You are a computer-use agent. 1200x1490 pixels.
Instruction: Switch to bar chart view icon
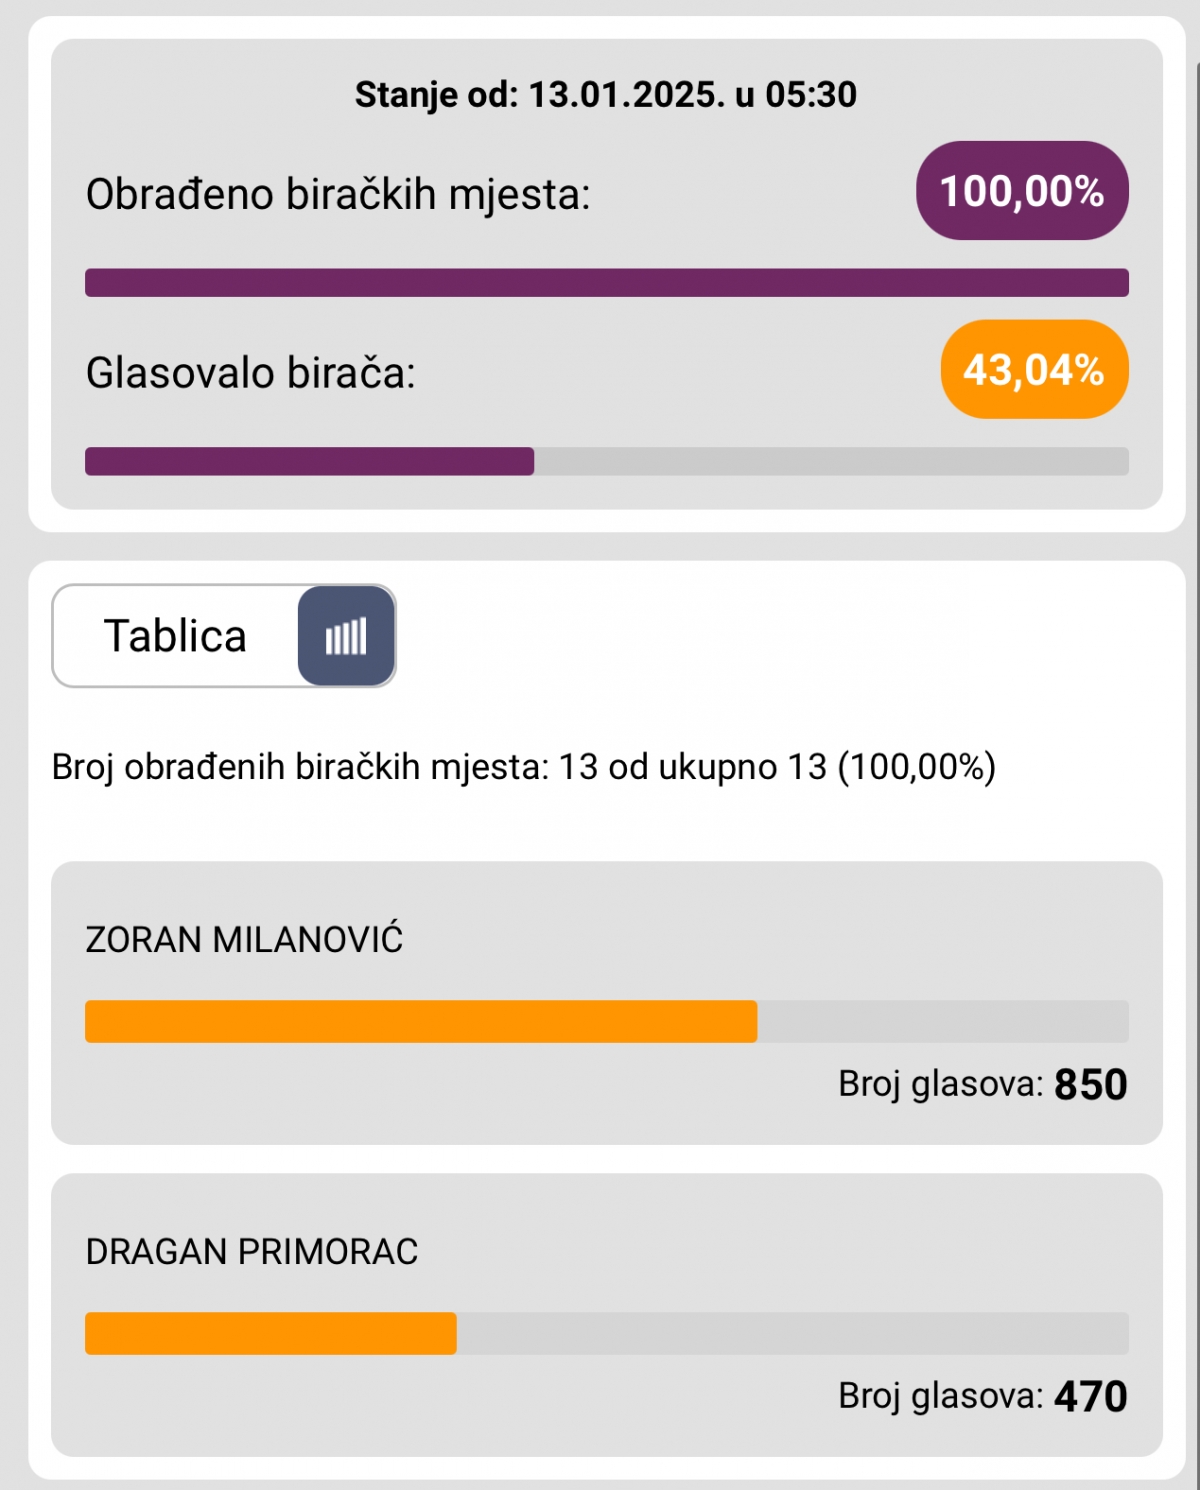coord(346,636)
